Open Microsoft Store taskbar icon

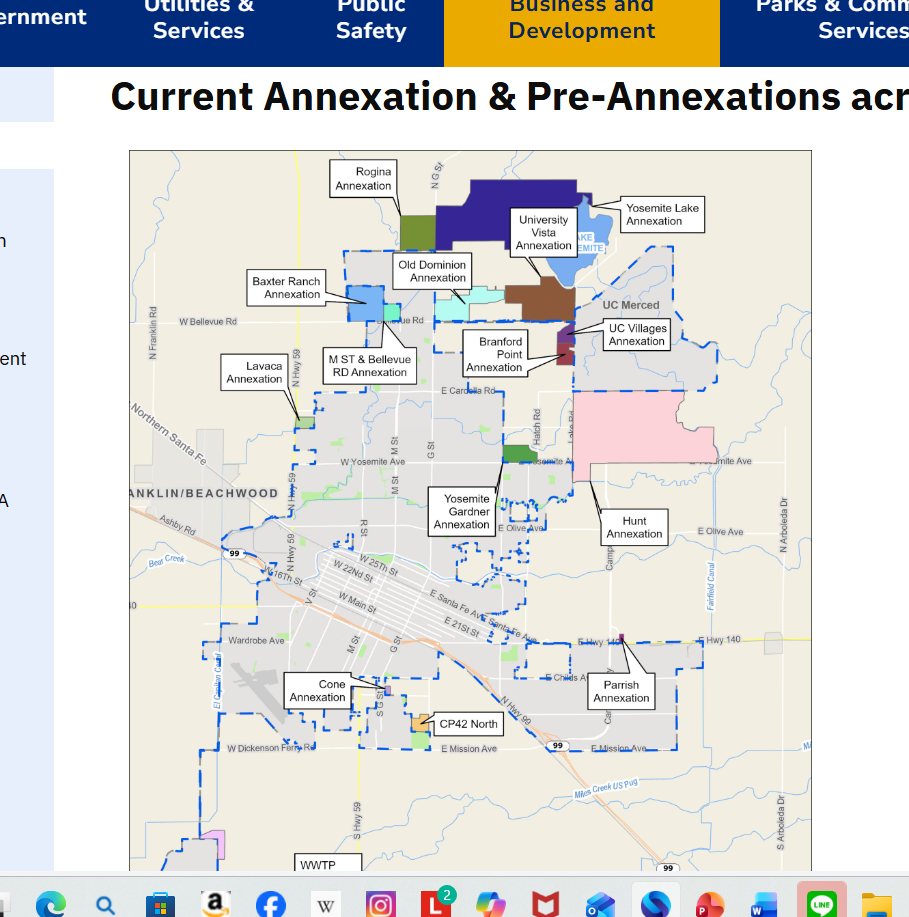[160, 904]
